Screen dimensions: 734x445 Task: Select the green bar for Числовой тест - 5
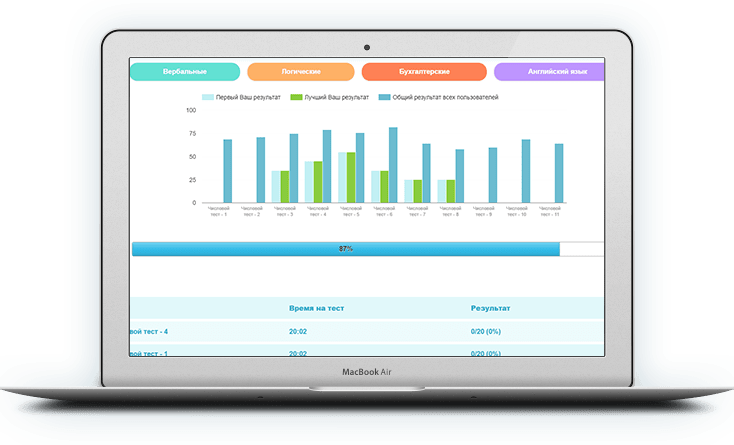coord(351,177)
